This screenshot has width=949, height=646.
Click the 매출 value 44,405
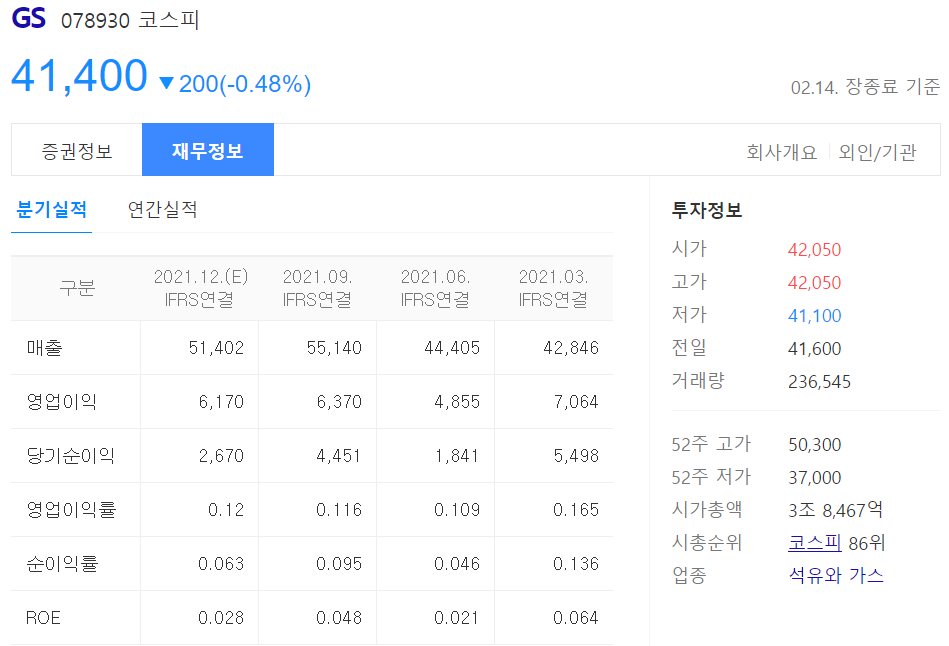click(x=452, y=348)
